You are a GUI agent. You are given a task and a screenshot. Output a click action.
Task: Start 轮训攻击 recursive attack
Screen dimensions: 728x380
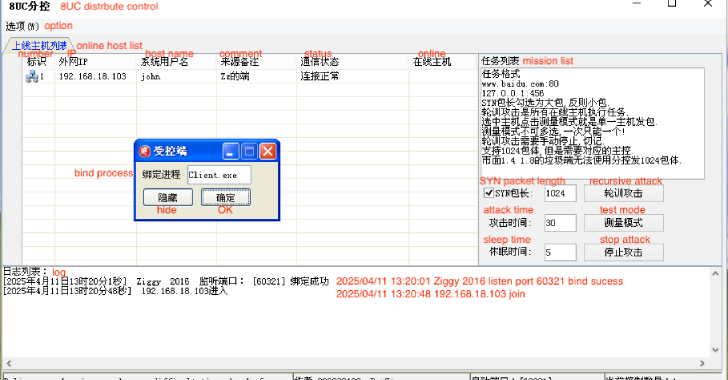point(624,193)
